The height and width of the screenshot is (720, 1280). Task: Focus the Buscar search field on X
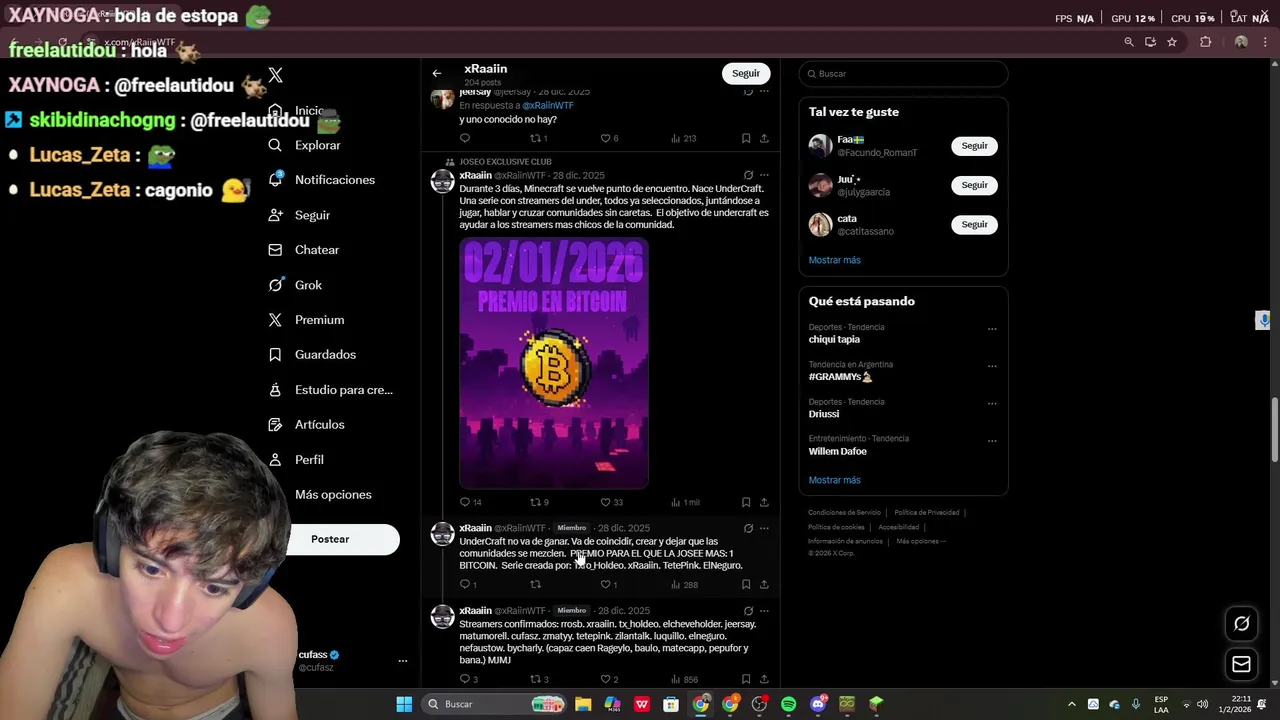pos(904,74)
